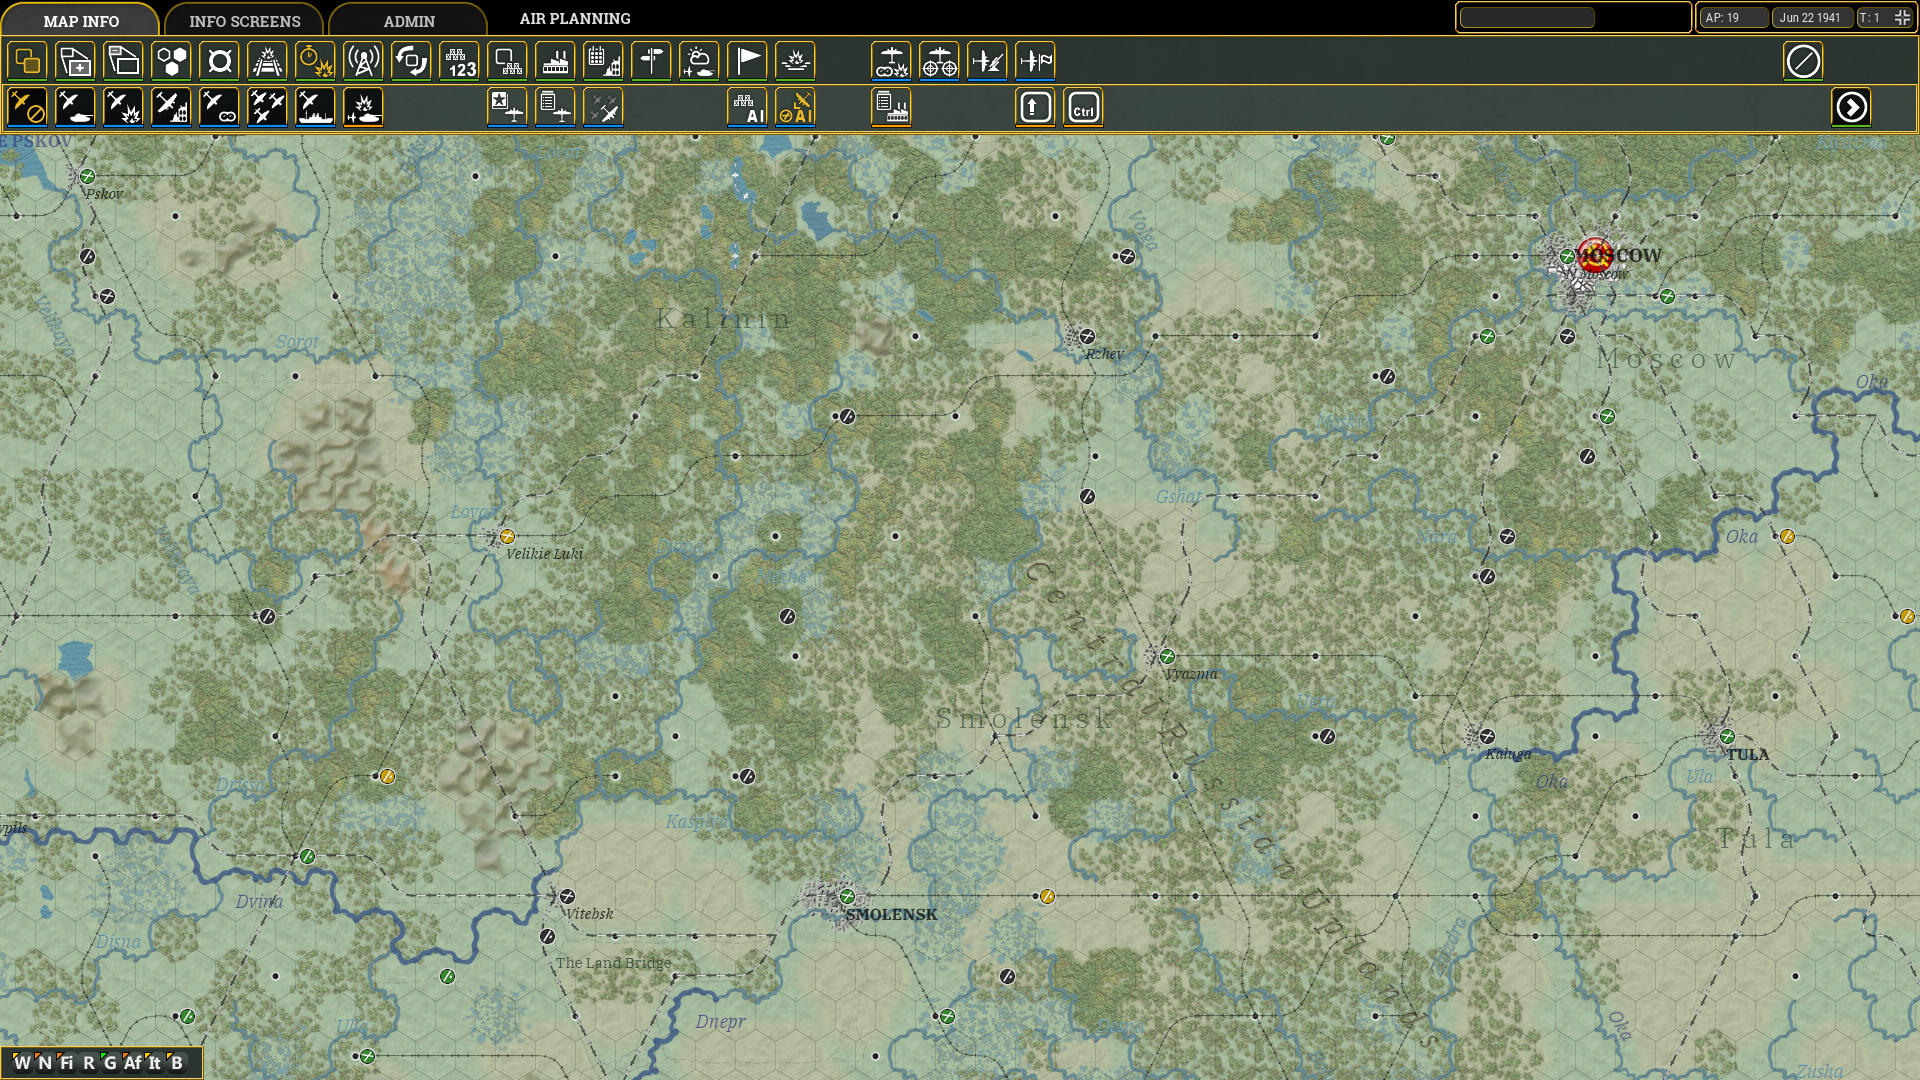Click the bomber with infinity explosion icon
This screenshot has width=1920, height=1080.
(891, 61)
